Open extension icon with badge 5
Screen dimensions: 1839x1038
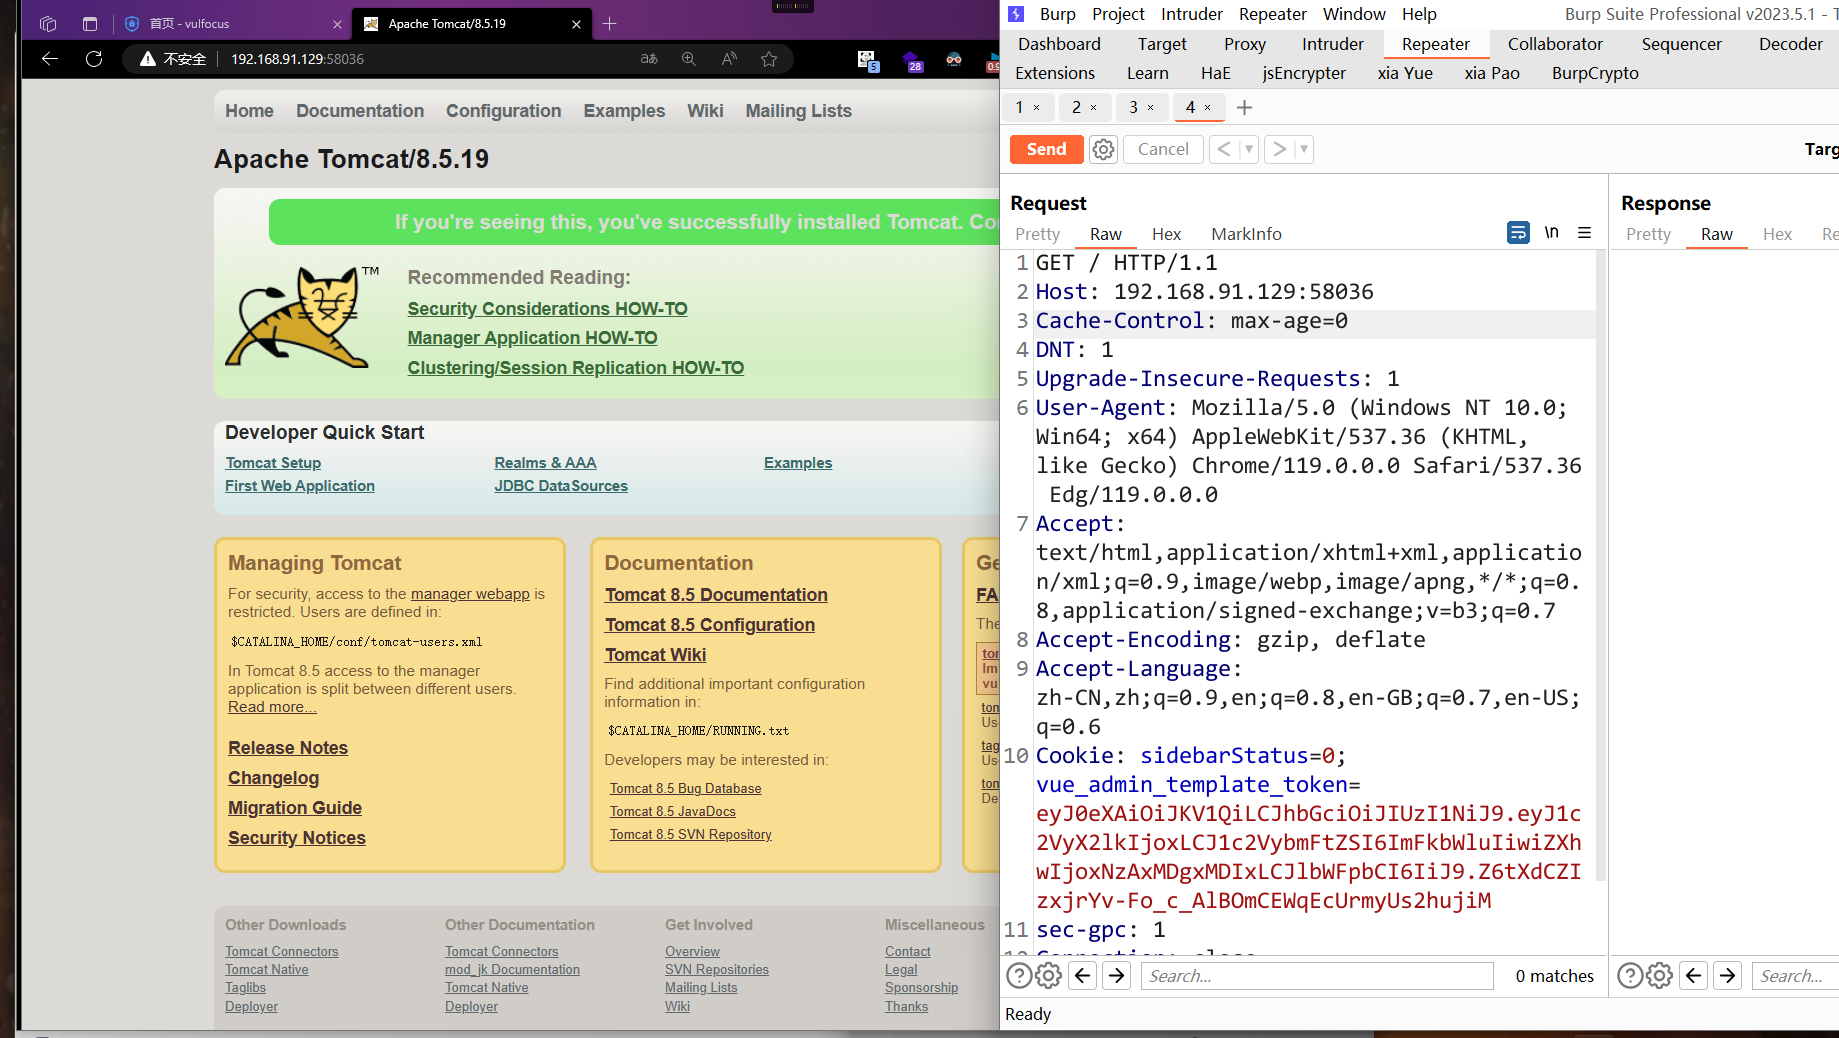[867, 61]
